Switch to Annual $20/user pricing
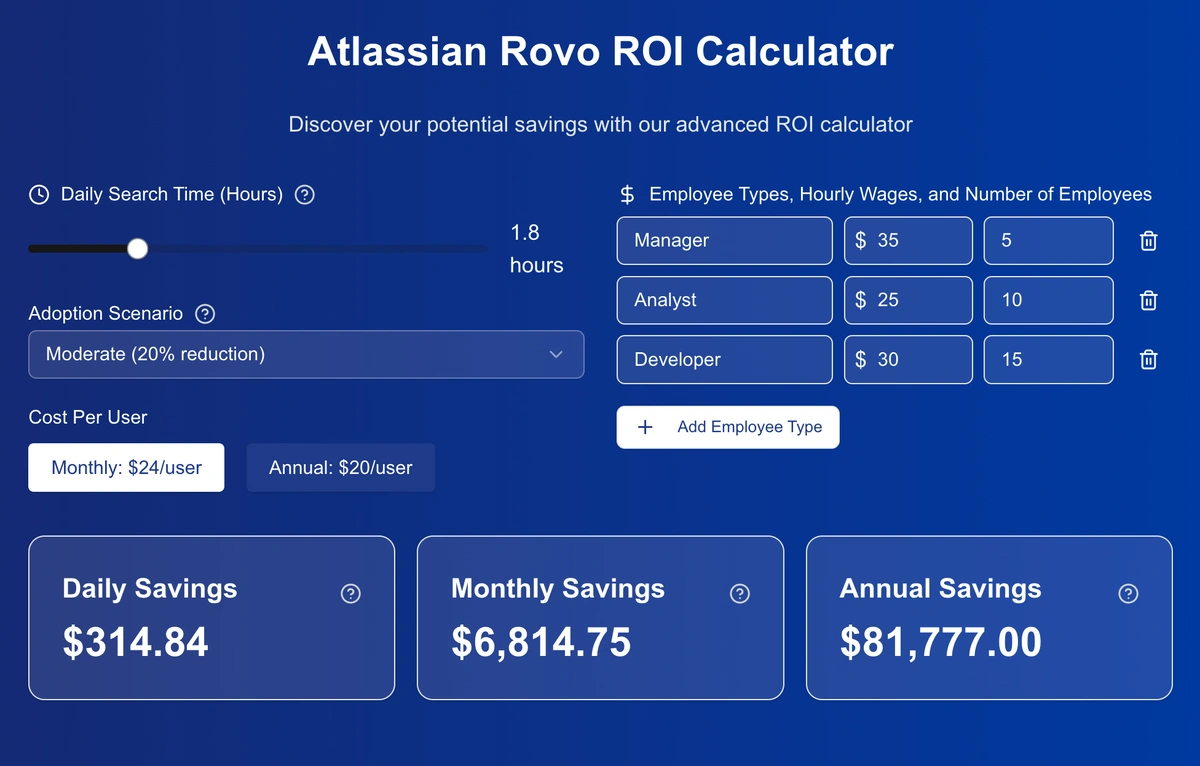 pos(340,468)
